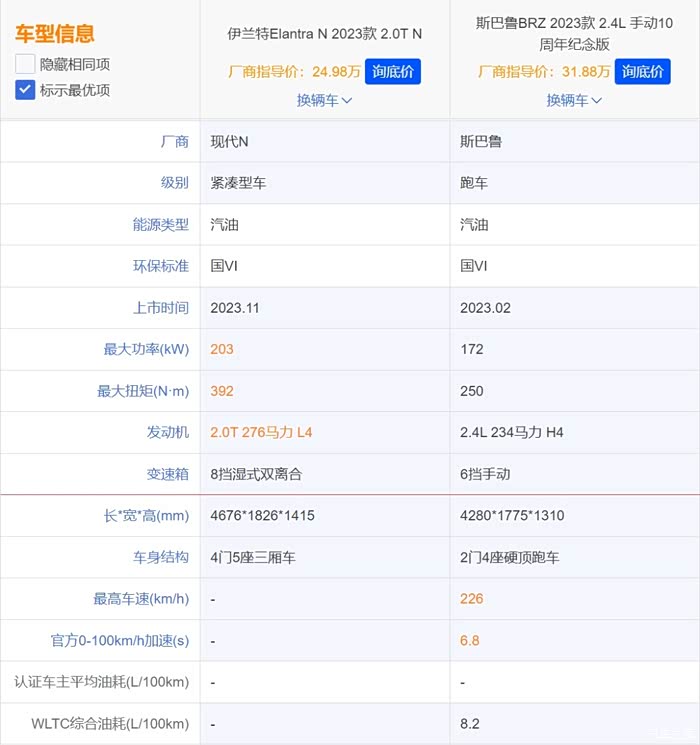Uncheck the 标示最优项 checkbox

(x=25, y=90)
